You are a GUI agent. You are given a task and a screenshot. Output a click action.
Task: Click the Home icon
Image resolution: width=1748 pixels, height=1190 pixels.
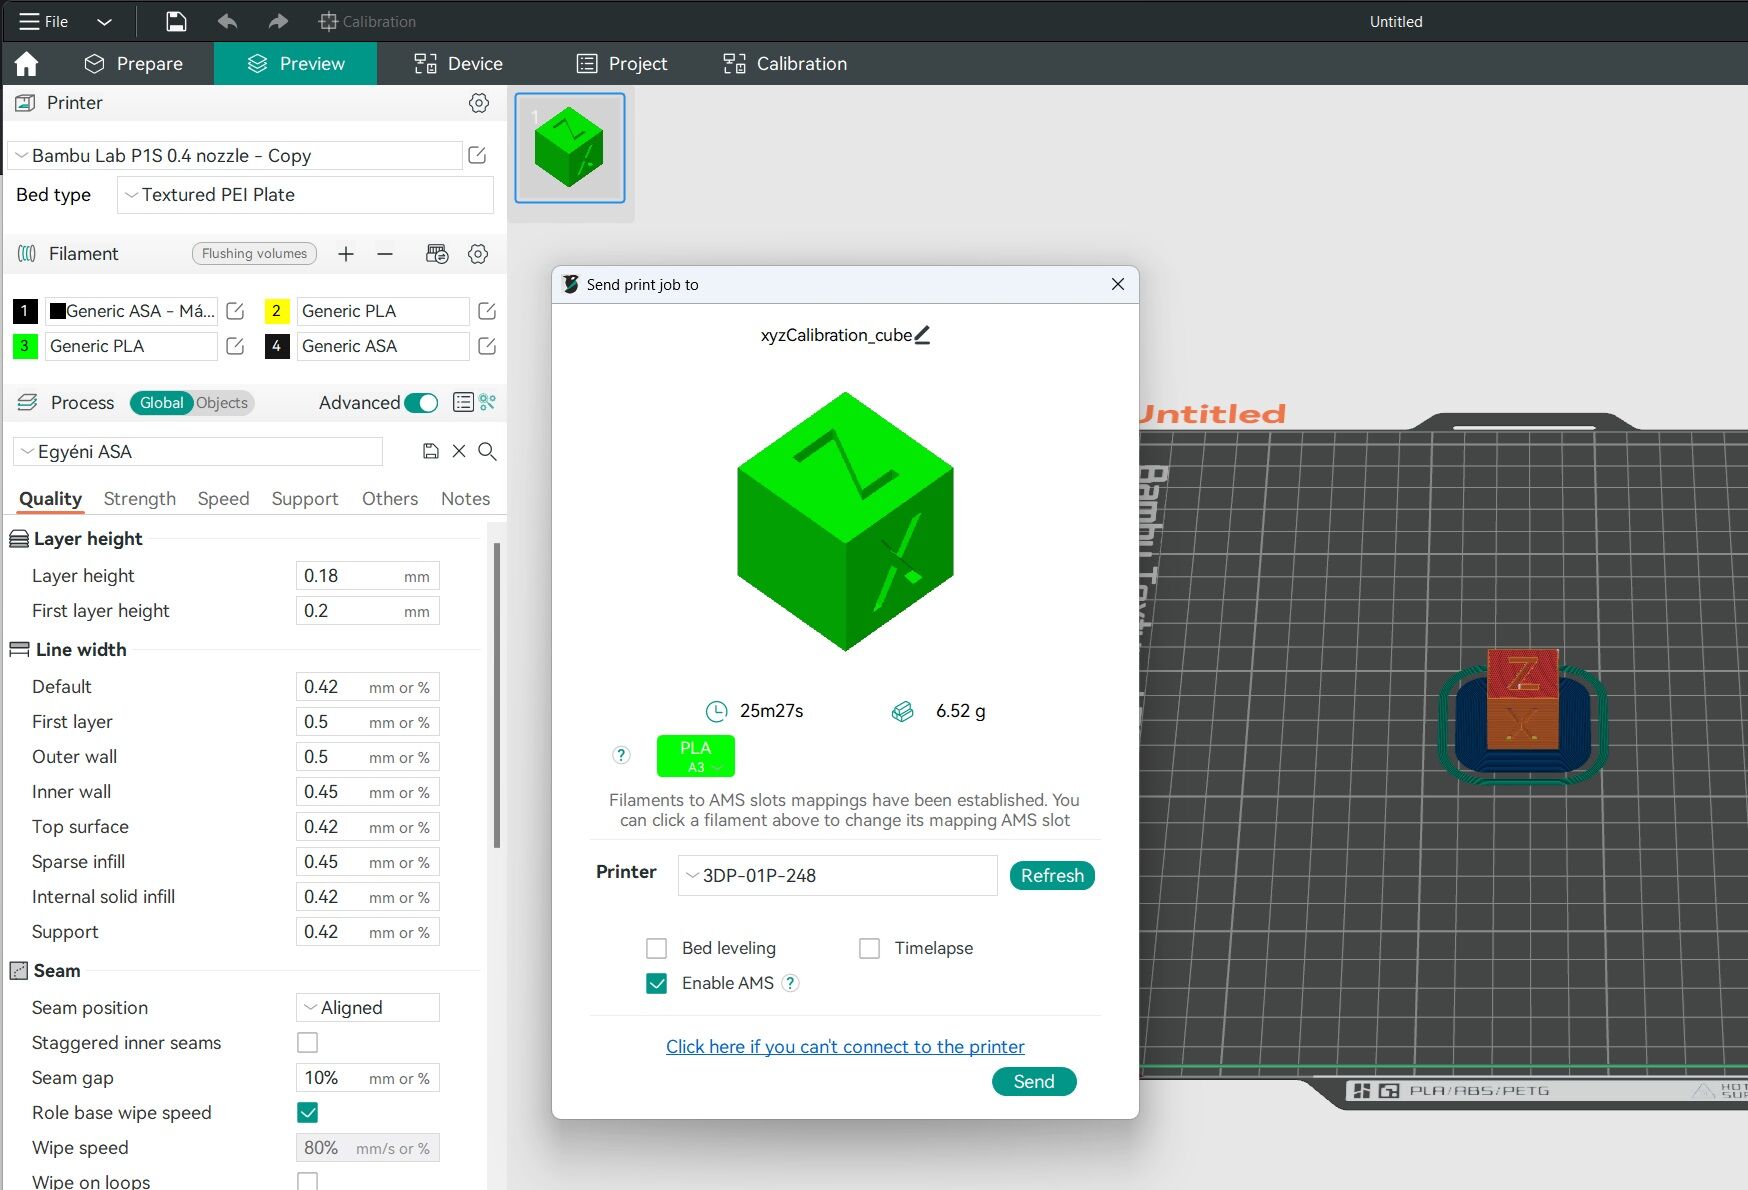(x=26, y=64)
